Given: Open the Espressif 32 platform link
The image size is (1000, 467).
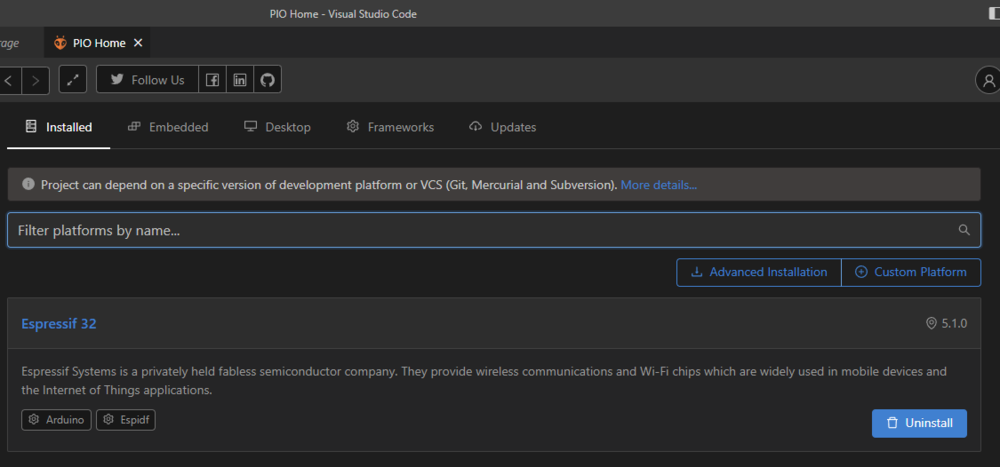Looking at the screenshot, I should (x=59, y=323).
